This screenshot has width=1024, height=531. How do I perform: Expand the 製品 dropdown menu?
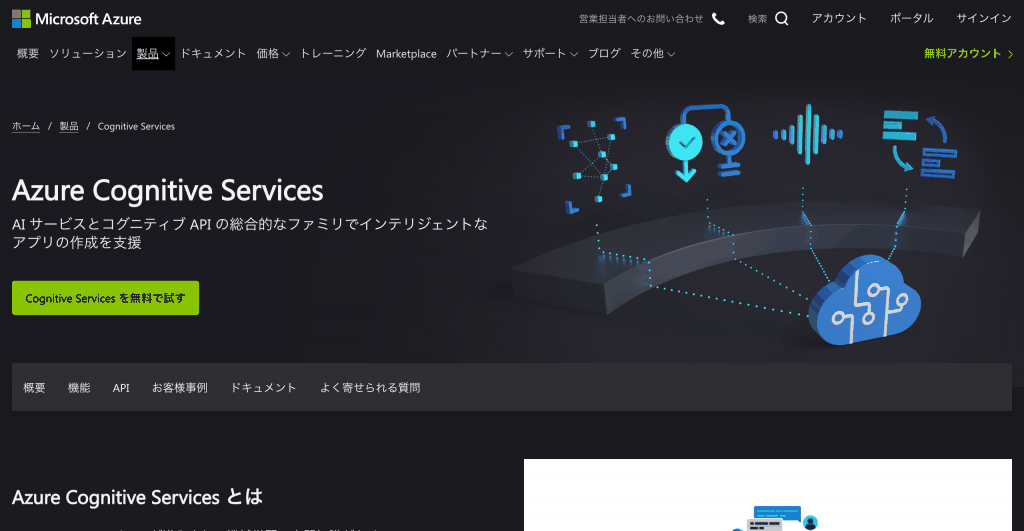pos(153,54)
